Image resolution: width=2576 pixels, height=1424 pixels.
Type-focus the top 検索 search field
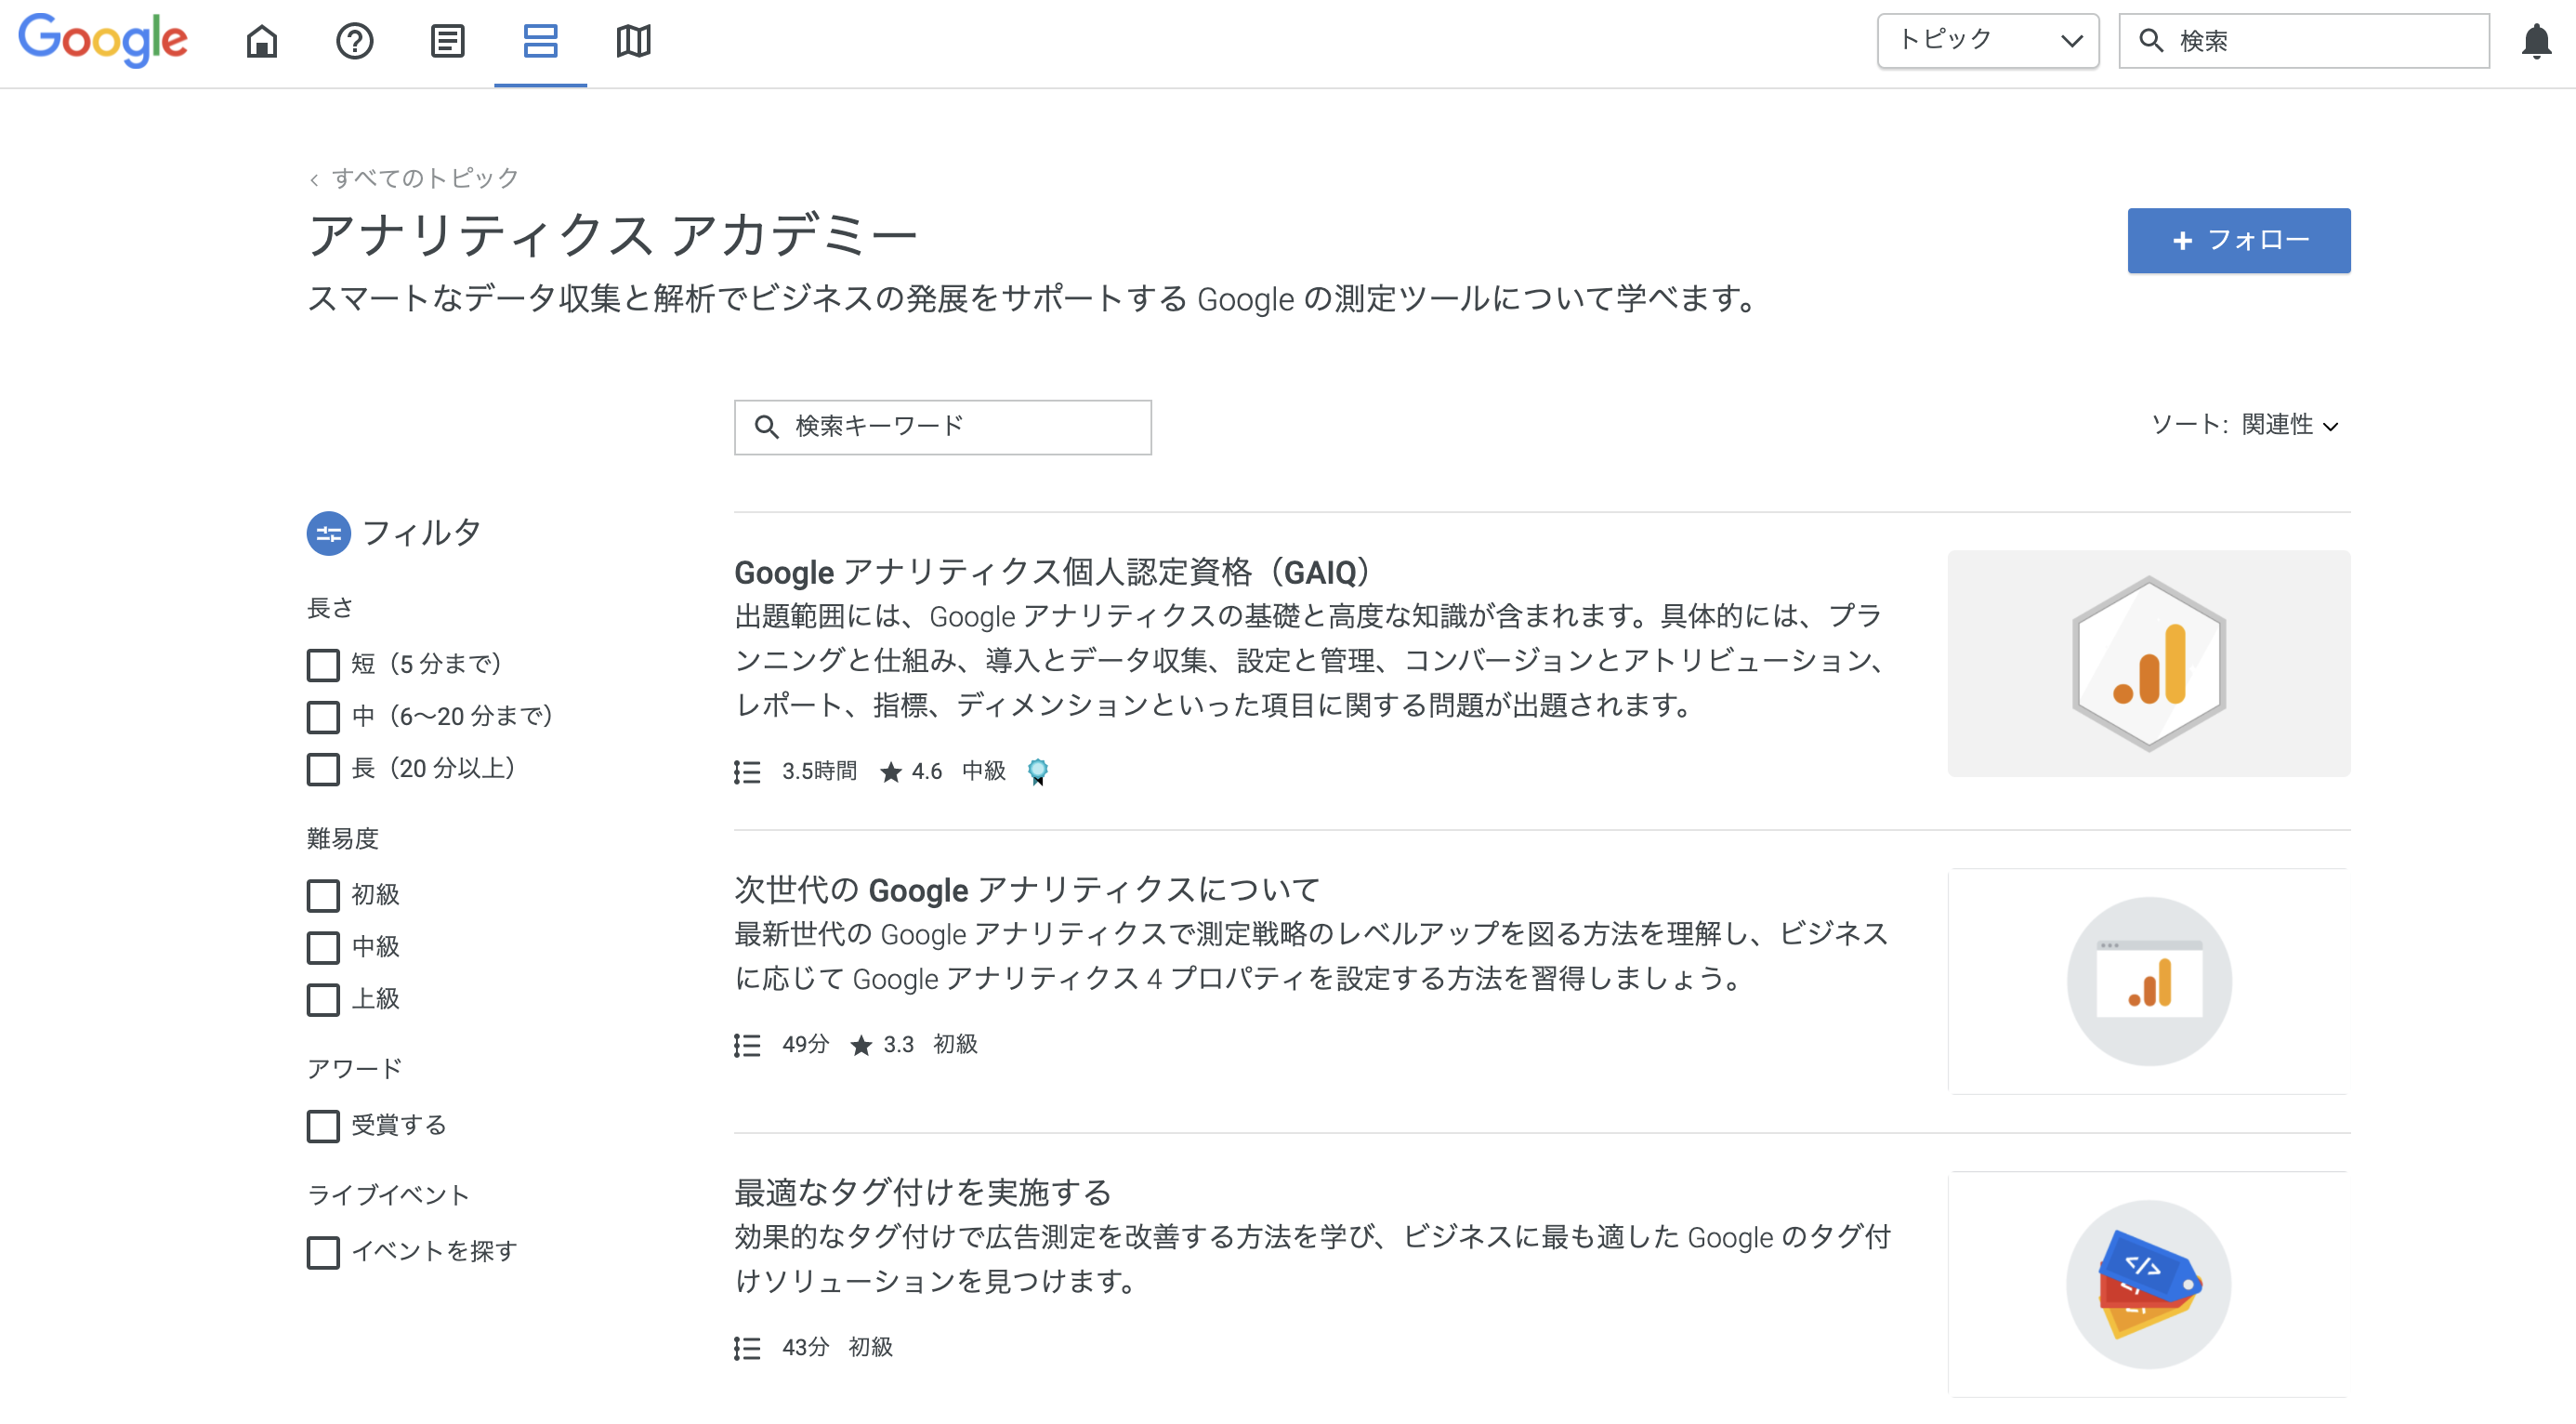click(2304, 41)
